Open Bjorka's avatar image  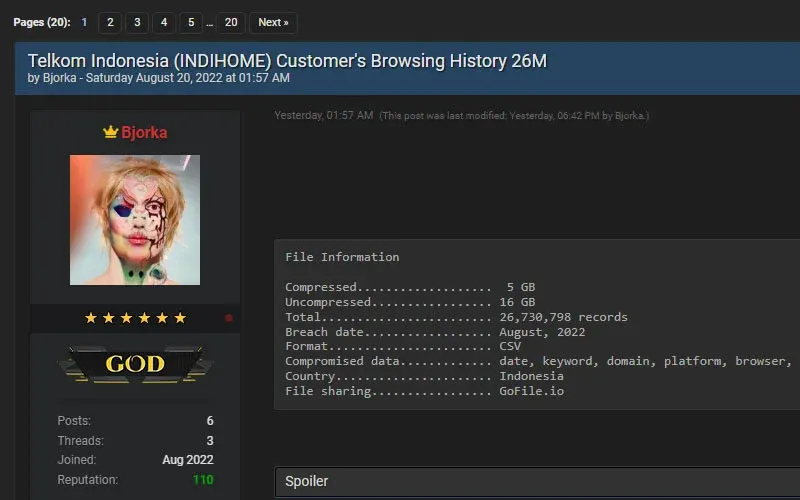pyautogui.click(x=135, y=220)
